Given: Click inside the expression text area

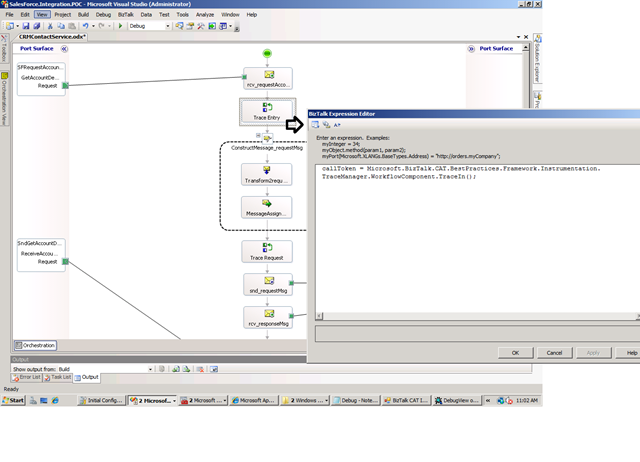Looking at the screenshot, I should (x=478, y=239).
